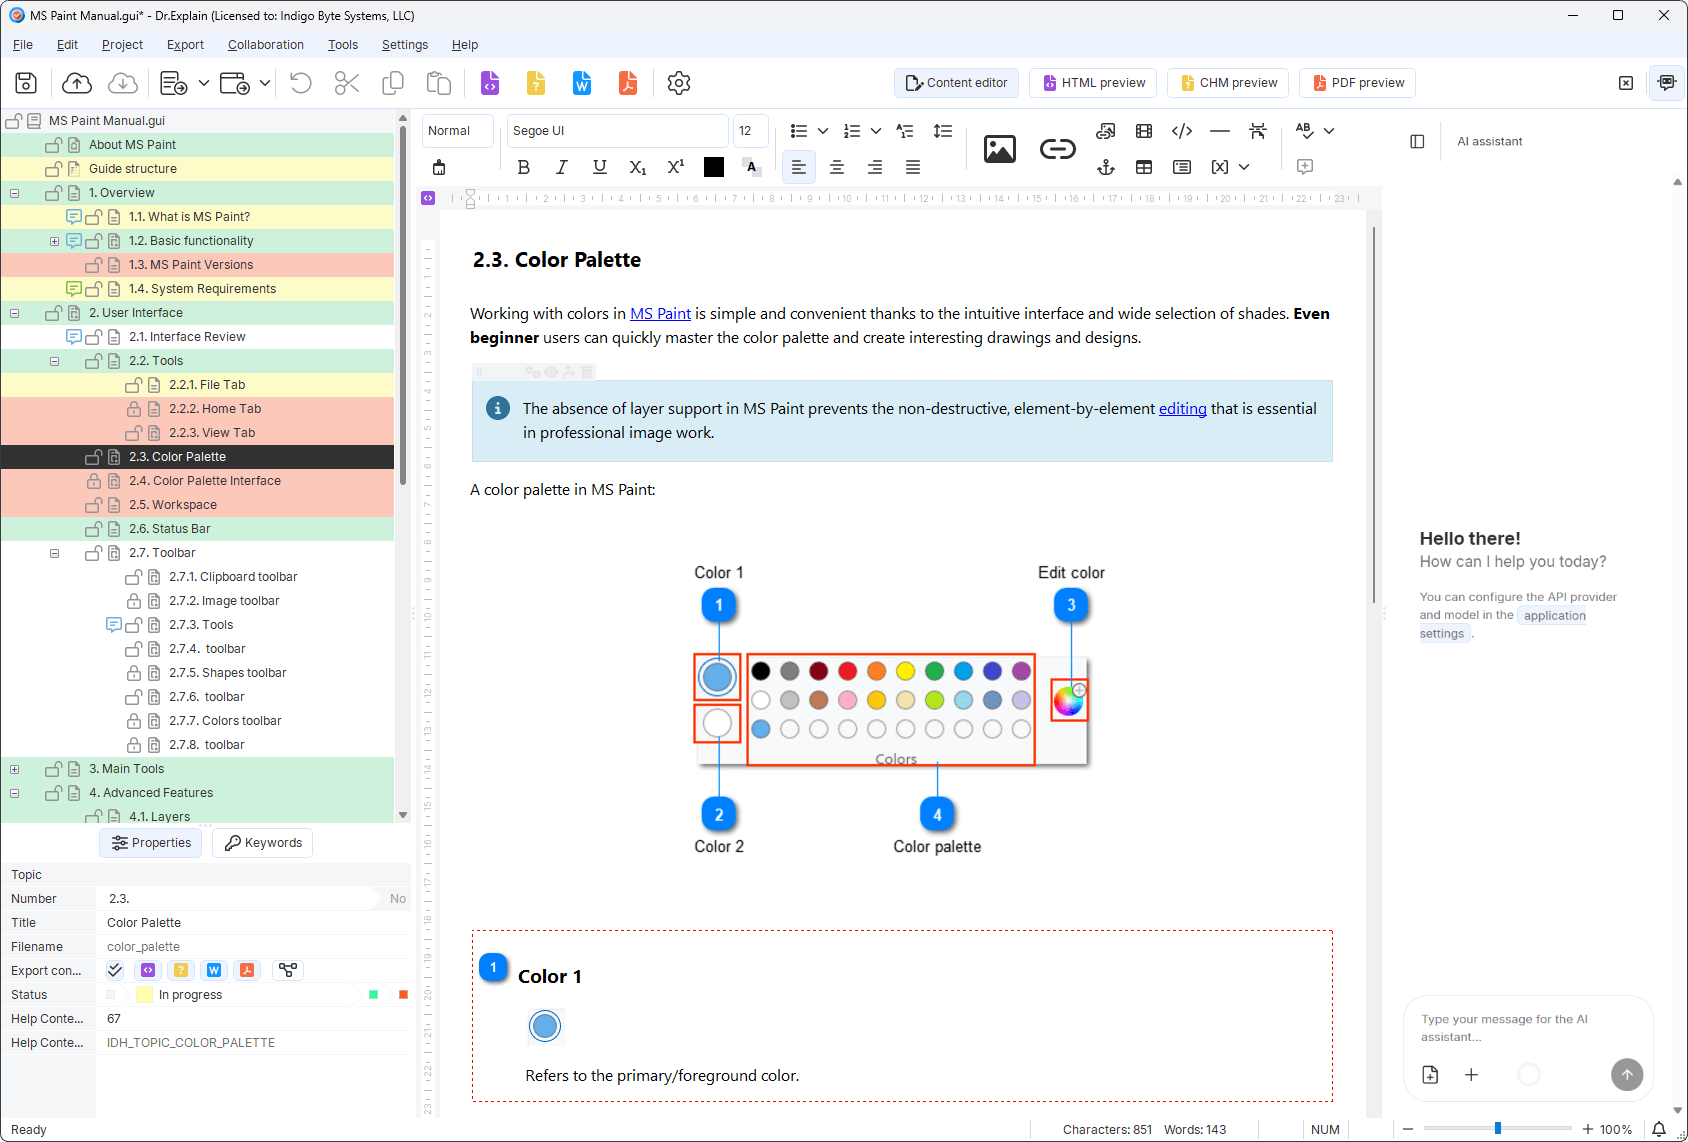Click the text highlight color icon
This screenshot has height=1142, width=1688.
pos(752,167)
